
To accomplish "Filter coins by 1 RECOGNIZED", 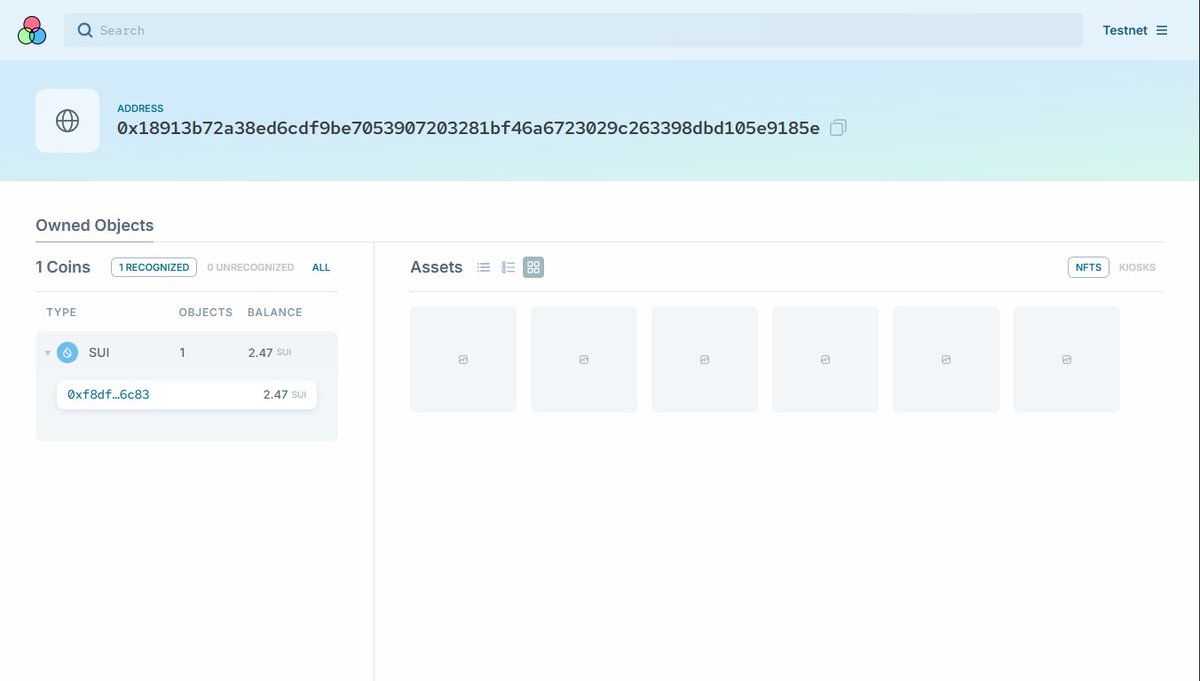I will point(154,267).
